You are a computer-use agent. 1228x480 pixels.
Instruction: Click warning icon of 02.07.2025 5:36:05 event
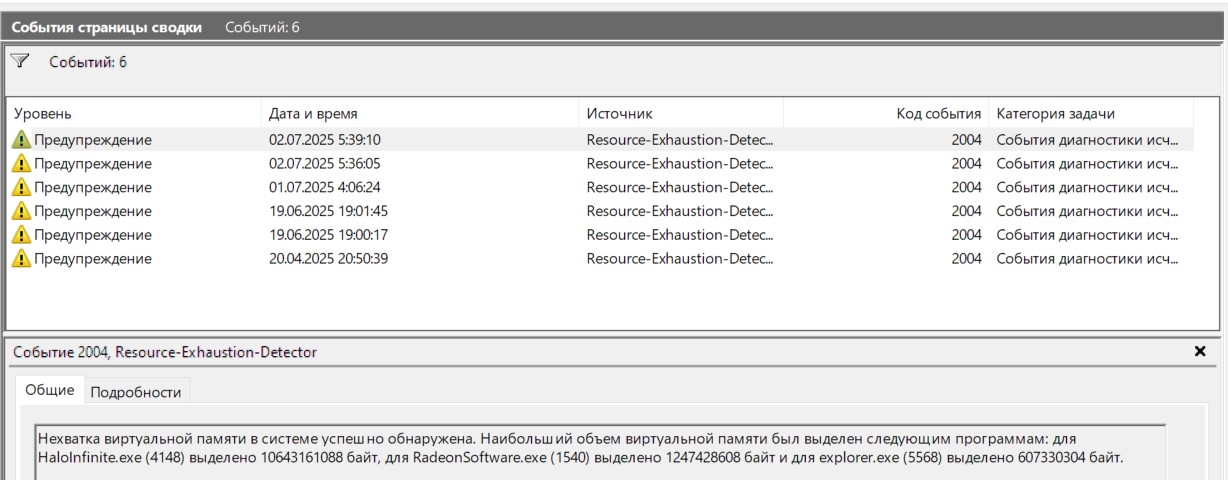pyautogui.click(x=22, y=164)
